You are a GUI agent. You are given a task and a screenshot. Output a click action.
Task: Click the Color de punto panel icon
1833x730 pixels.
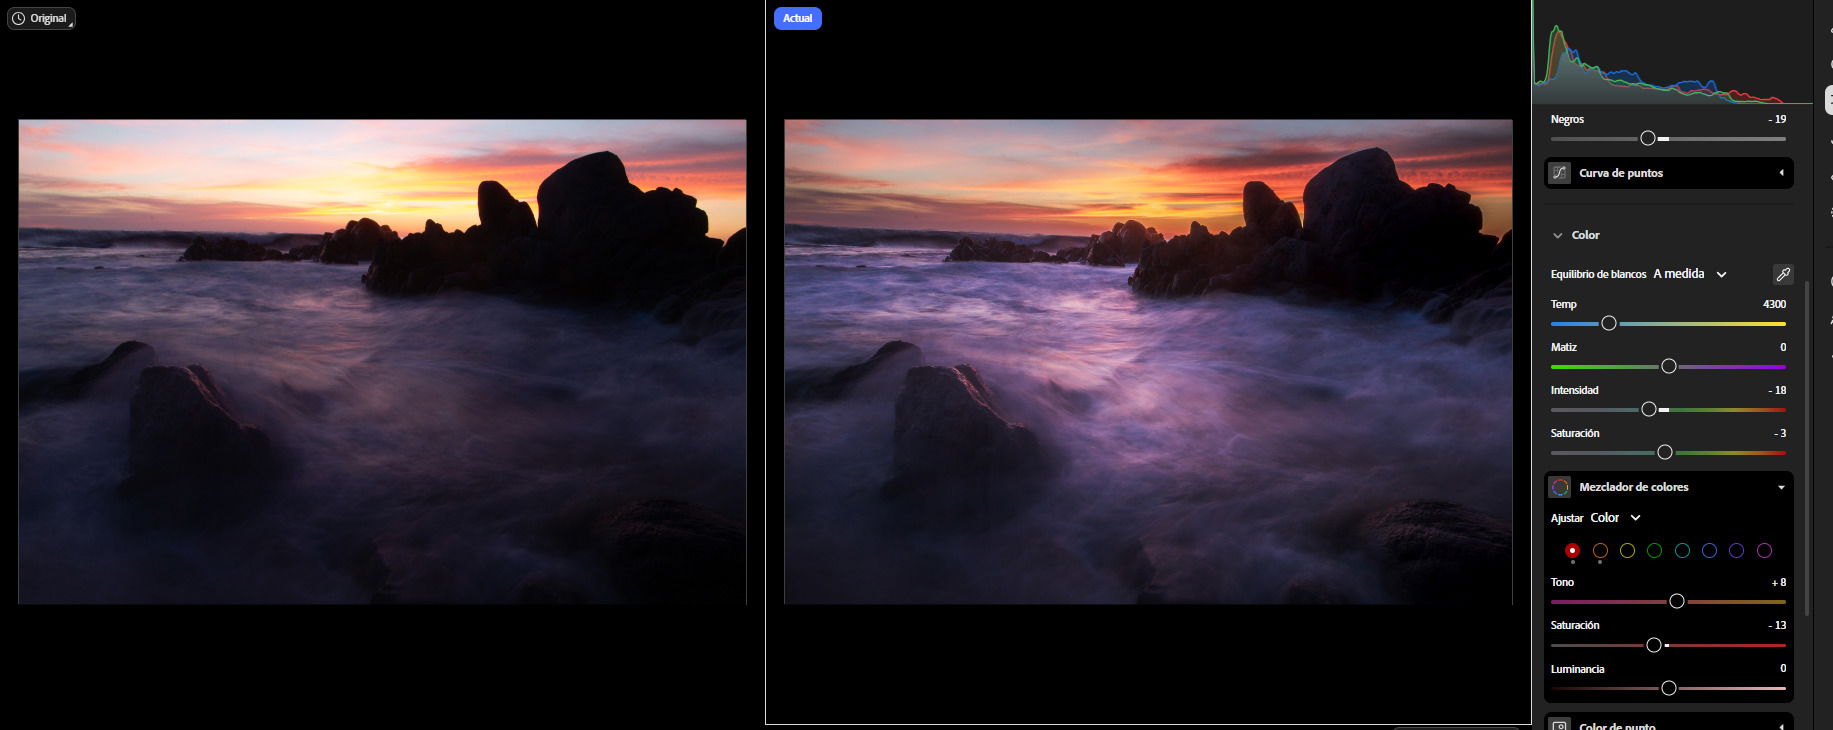1560,726
